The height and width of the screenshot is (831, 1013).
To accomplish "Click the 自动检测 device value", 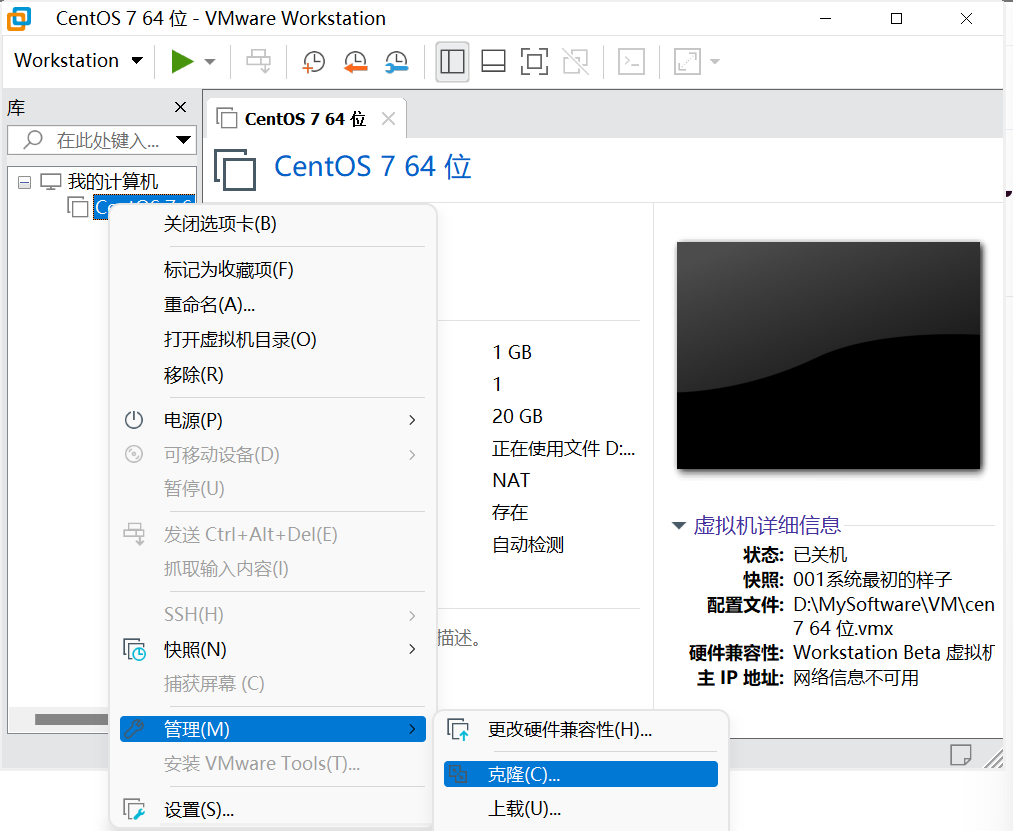I will [528, 545].
